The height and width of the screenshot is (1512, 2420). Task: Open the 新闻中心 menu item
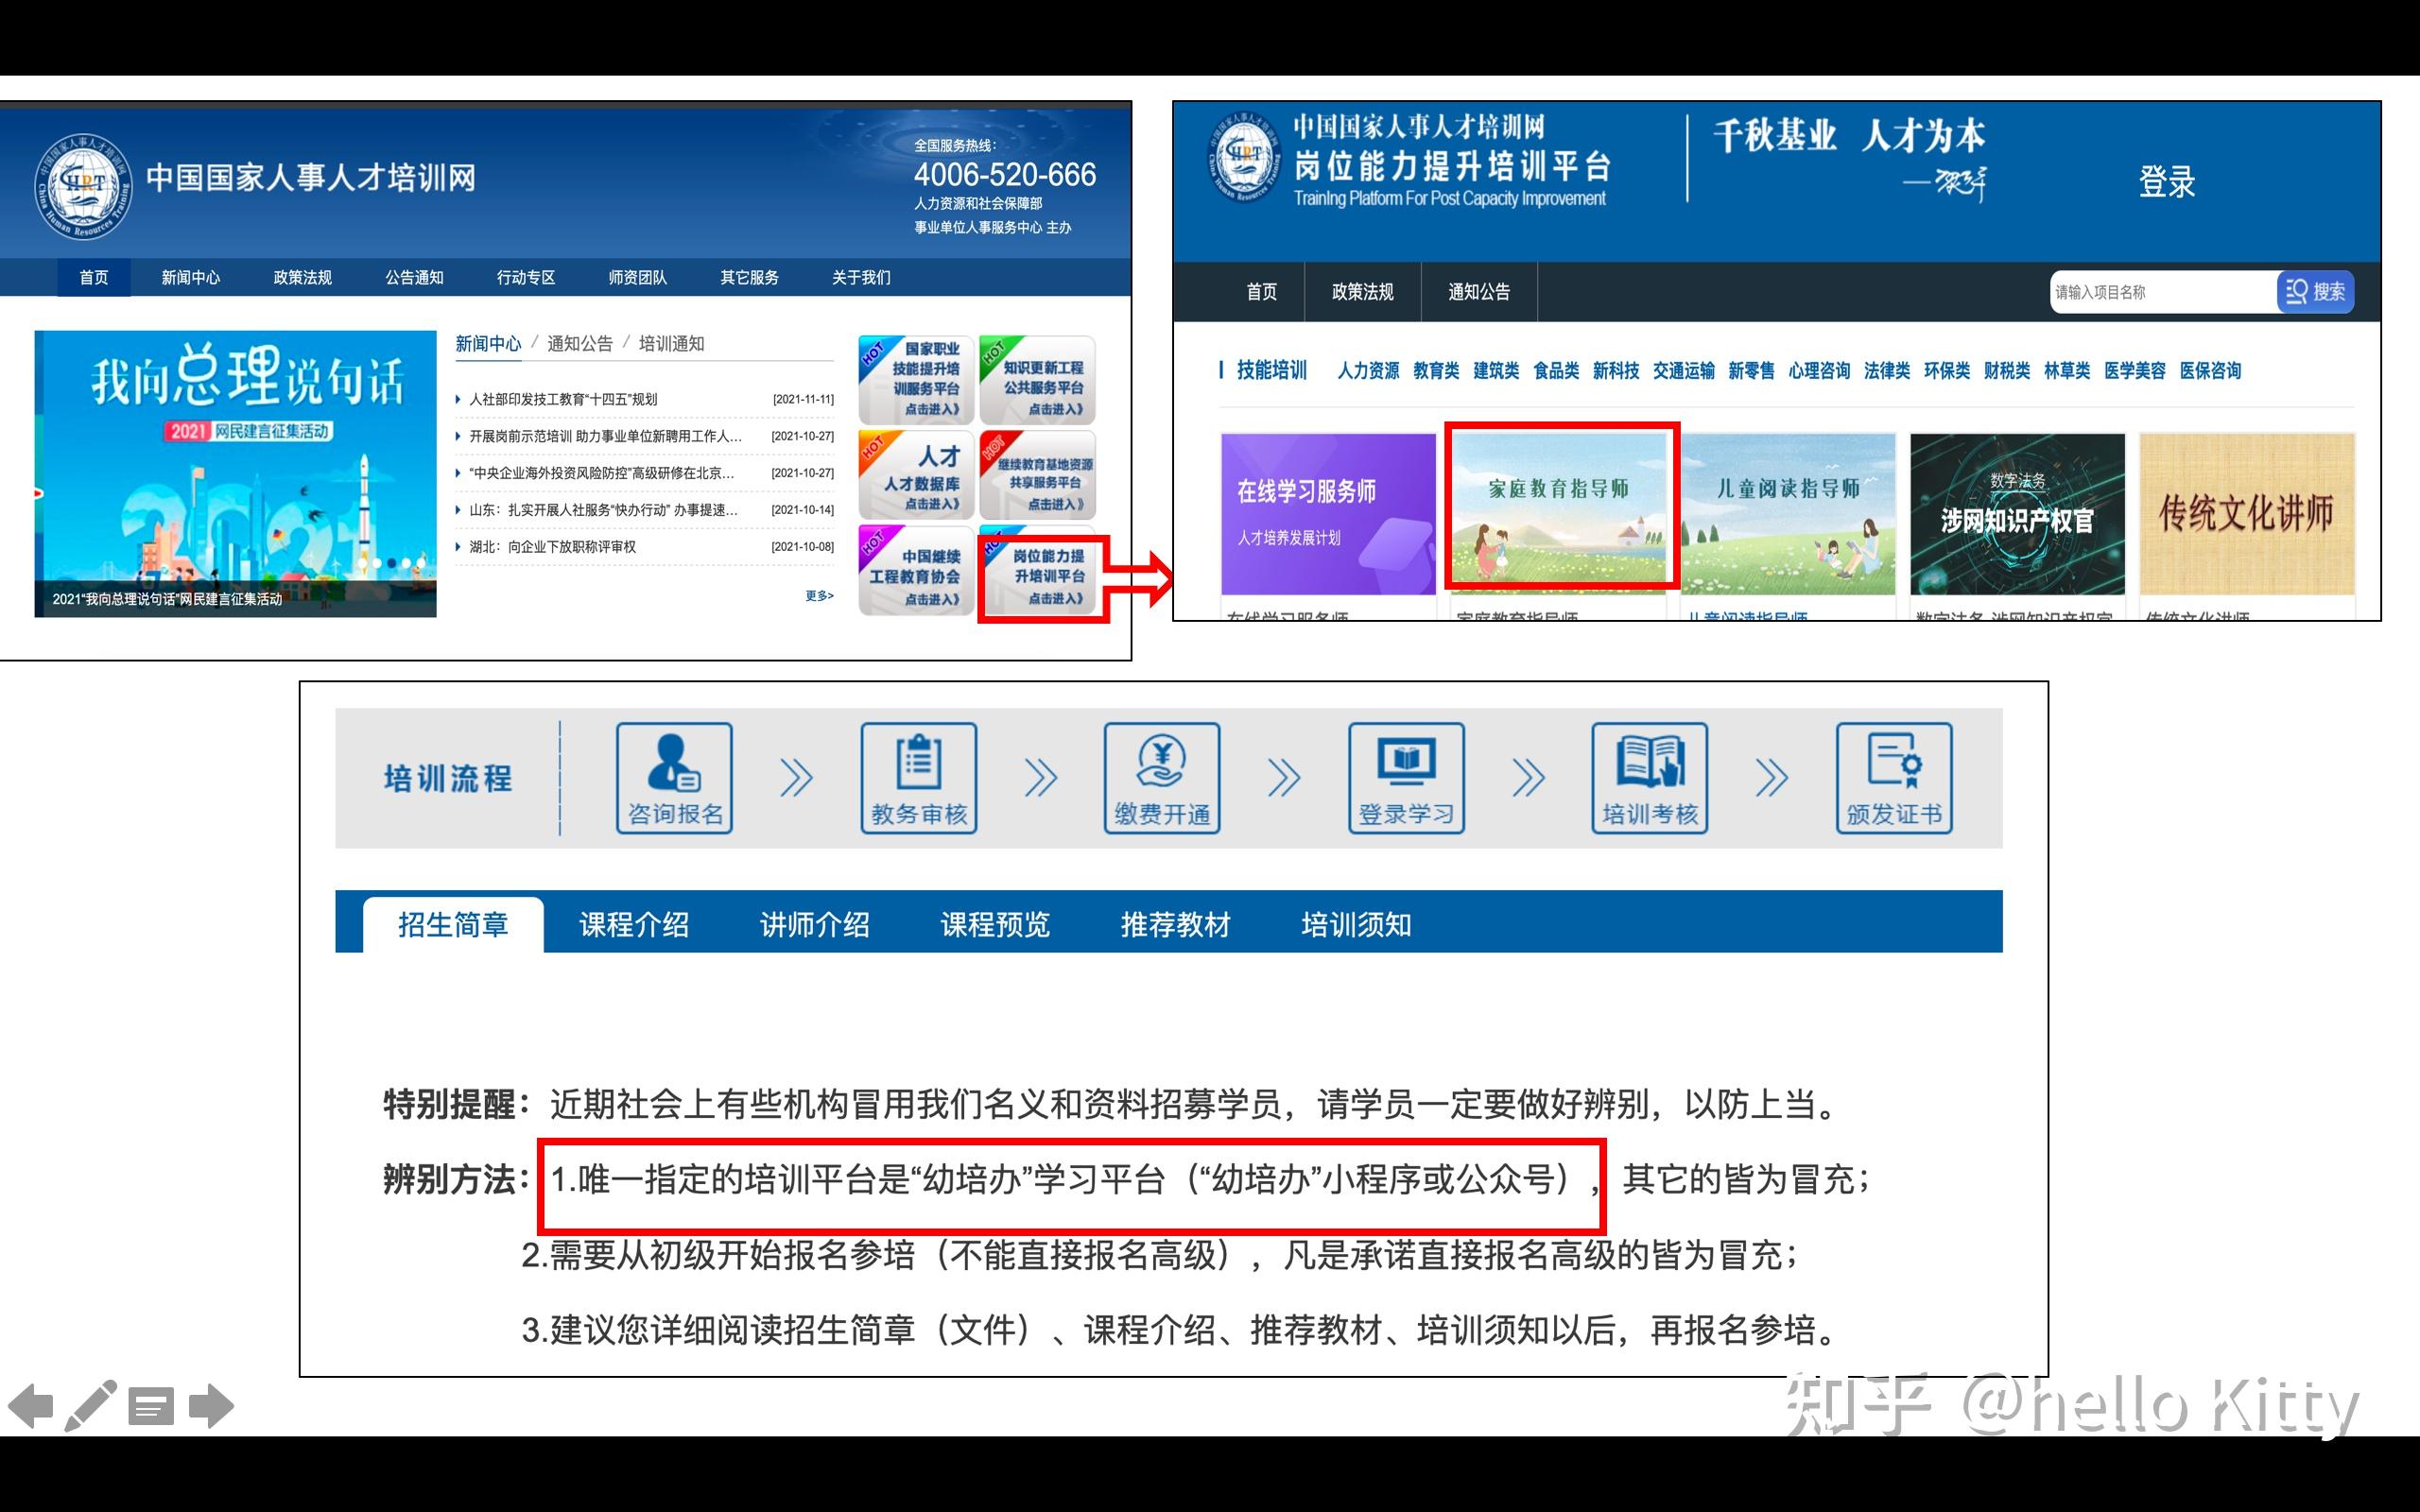189,277
